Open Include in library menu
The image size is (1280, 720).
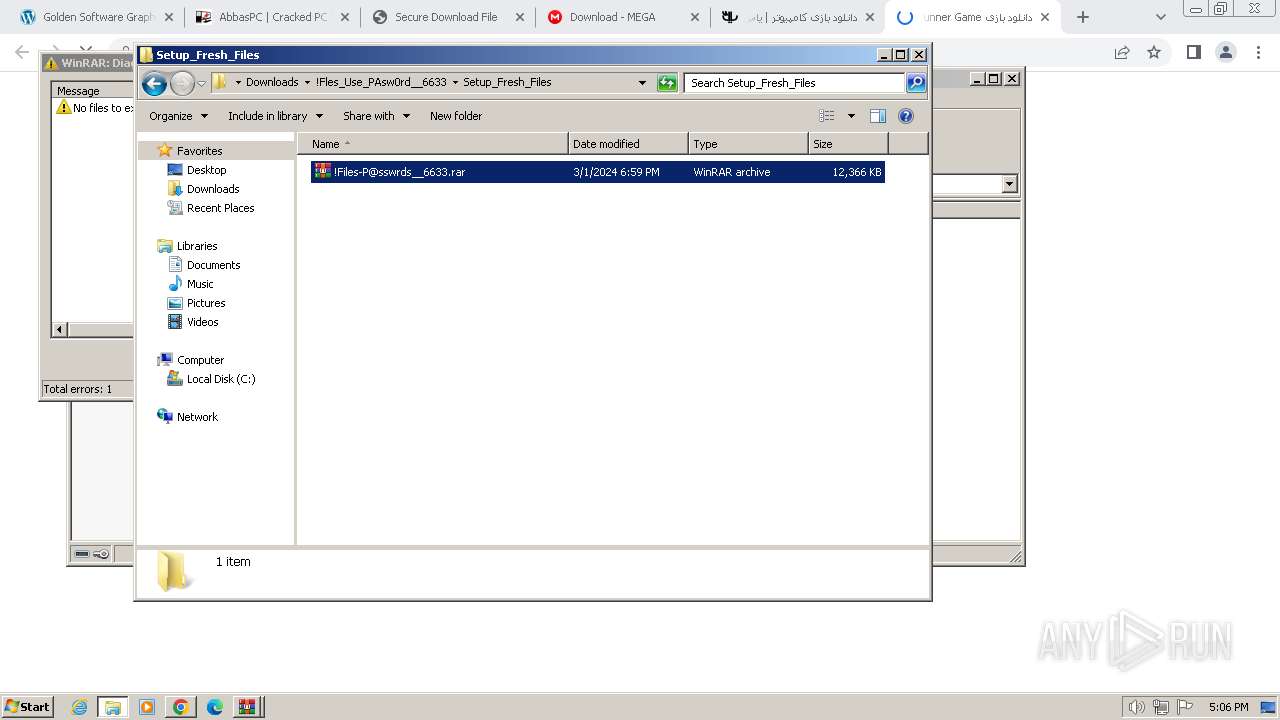click(x=275, y=116)
